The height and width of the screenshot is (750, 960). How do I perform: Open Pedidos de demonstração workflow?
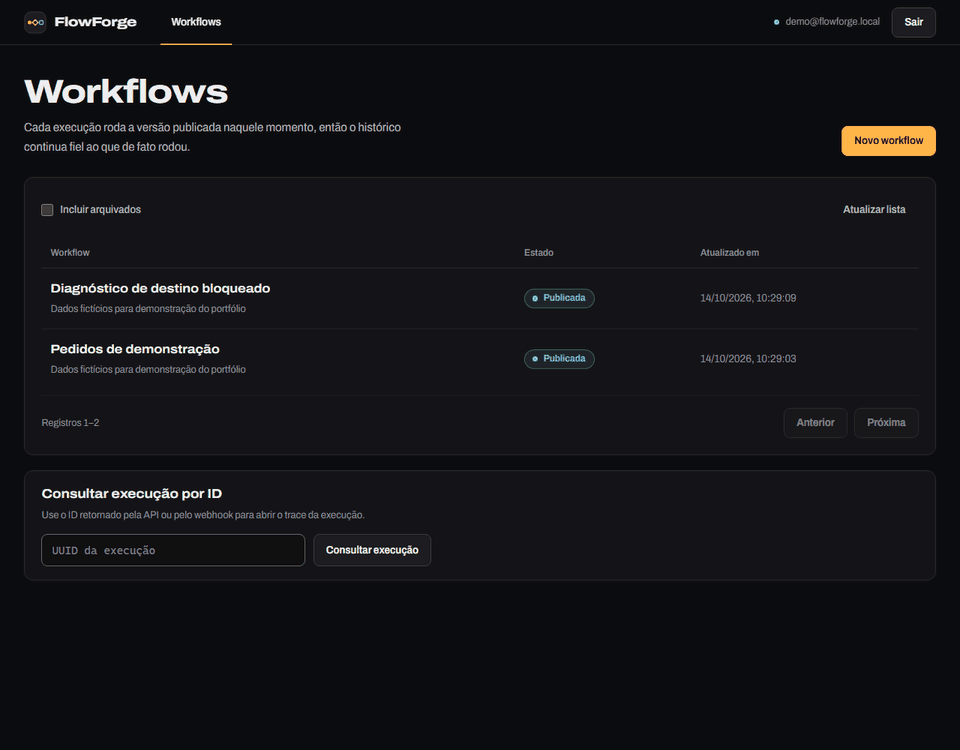(x=135, y=349)
